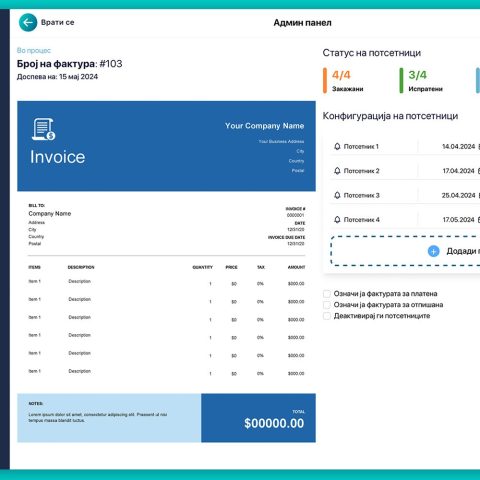Click the orange Закажани status bar
This screenshot has height=480, width=480.
click(325, 80)
